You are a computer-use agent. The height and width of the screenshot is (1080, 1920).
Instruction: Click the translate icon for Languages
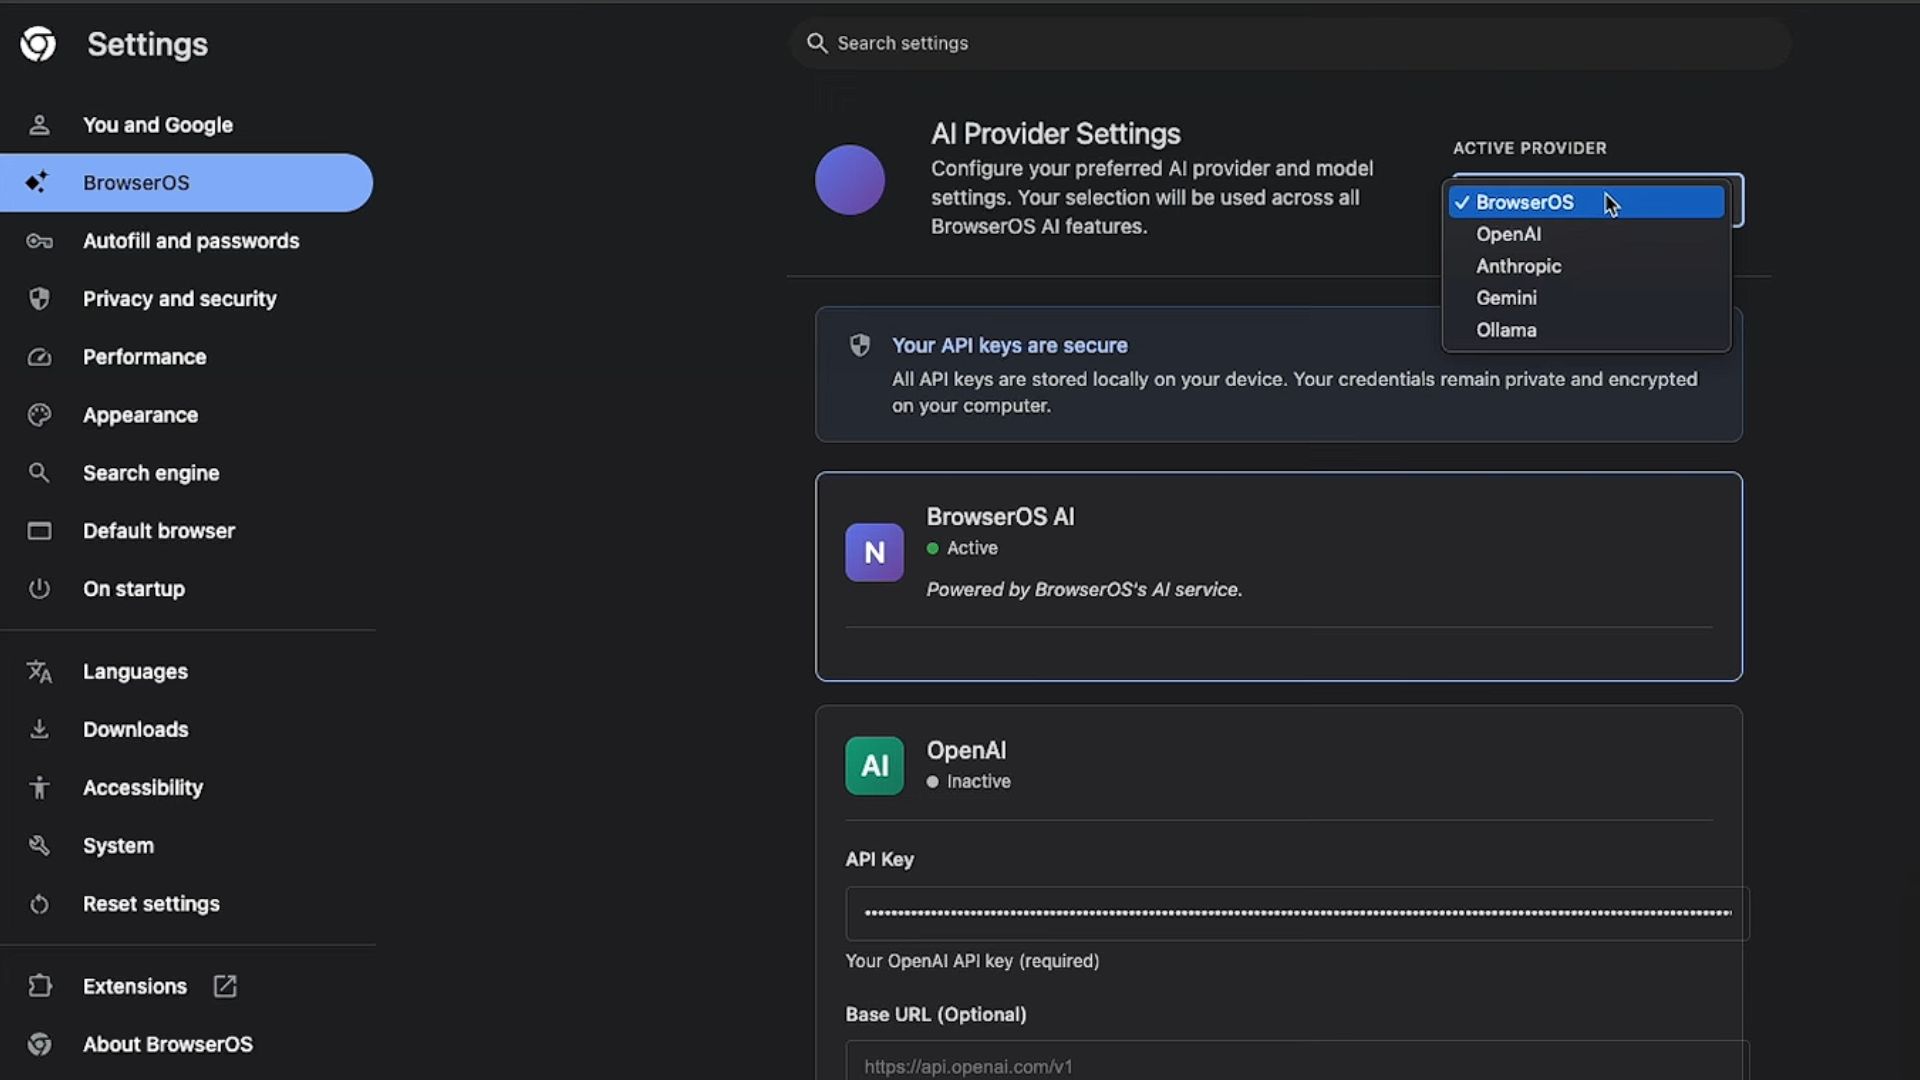coord(39,672)
